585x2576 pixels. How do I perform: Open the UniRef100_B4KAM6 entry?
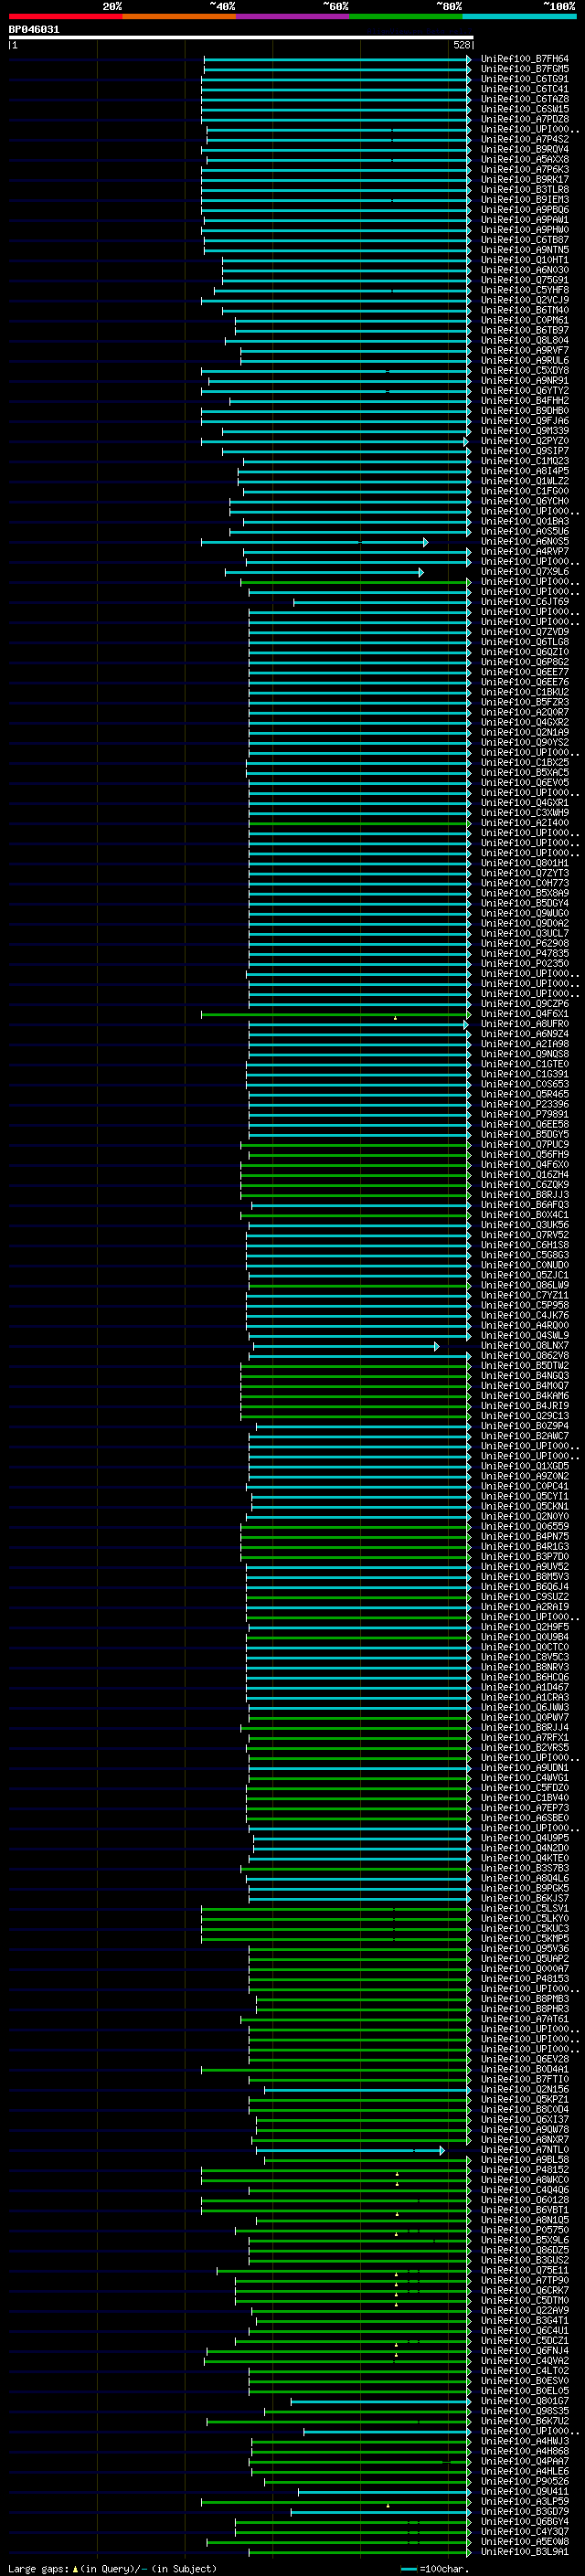pyautogui.click(x=524, y=1397)
